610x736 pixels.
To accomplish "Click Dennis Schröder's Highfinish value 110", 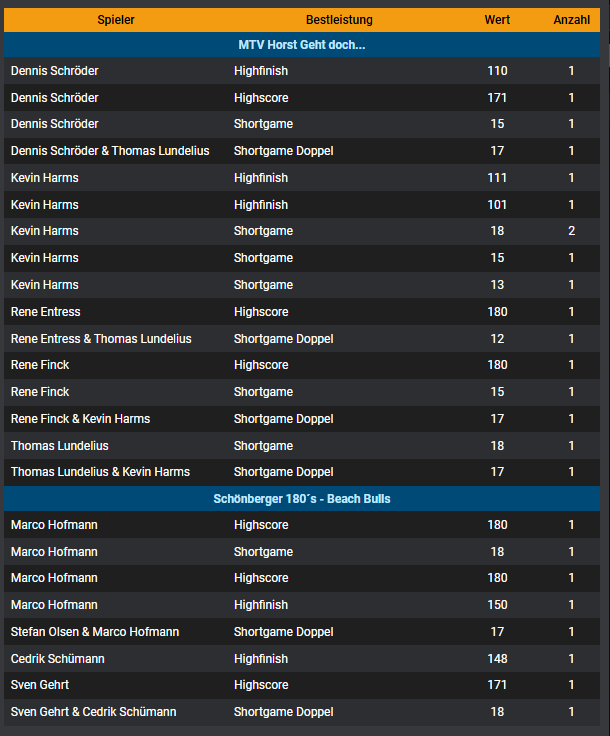I will pyautogui.click(x=497, y=71).
